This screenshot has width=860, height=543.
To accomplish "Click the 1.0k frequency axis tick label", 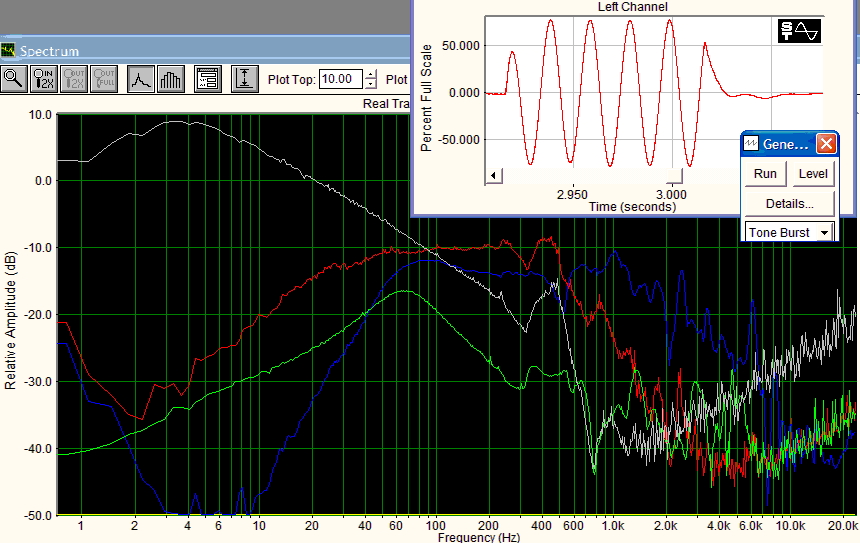I will pyautogui.click(x=613, y=525).
